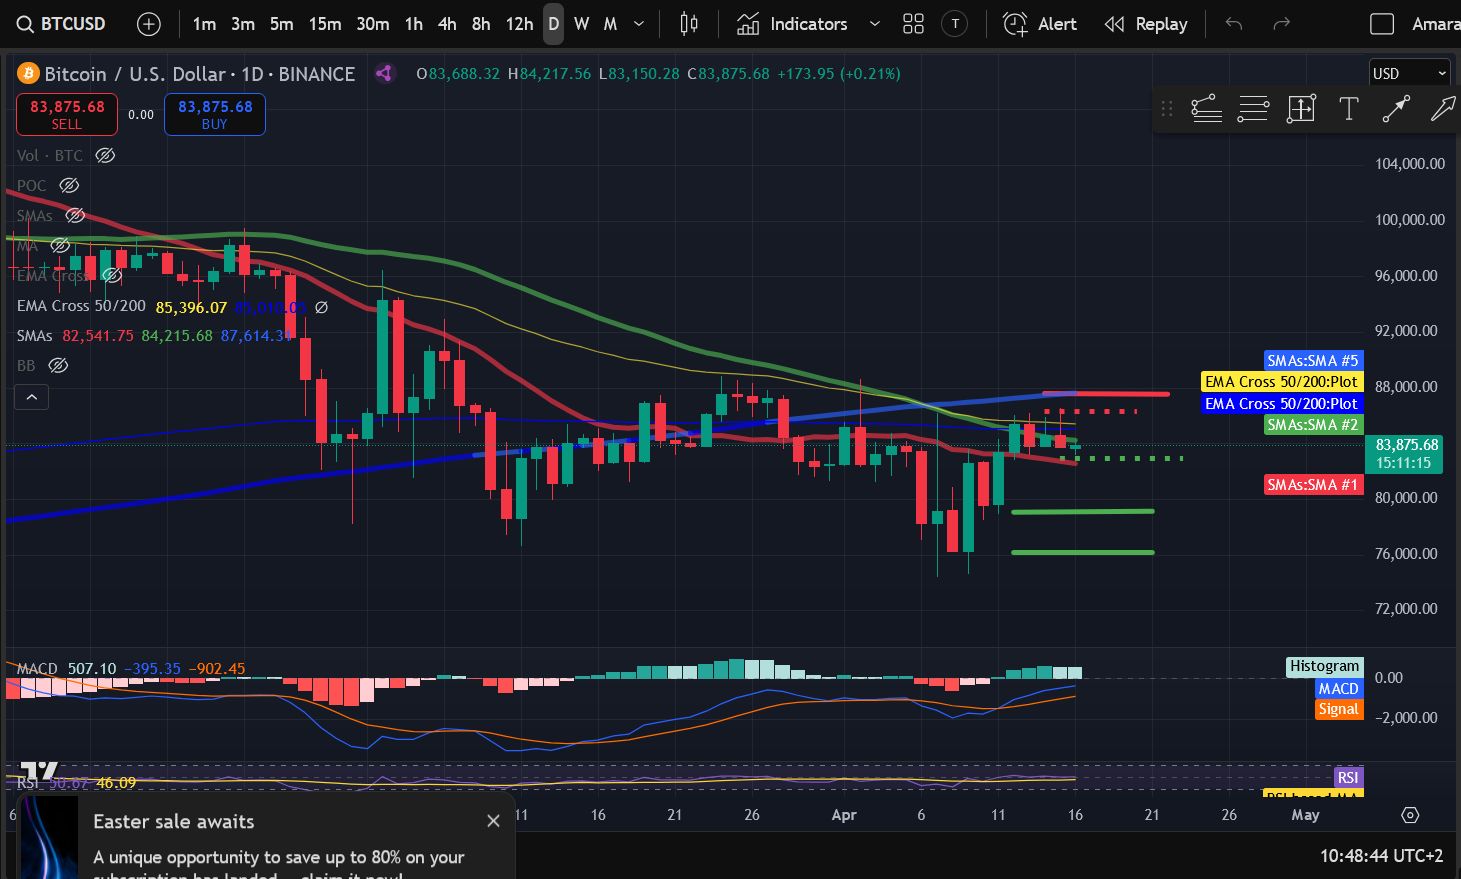
Task: Close the Easter sale awaits notification
Action: click(x=493, y=821)
